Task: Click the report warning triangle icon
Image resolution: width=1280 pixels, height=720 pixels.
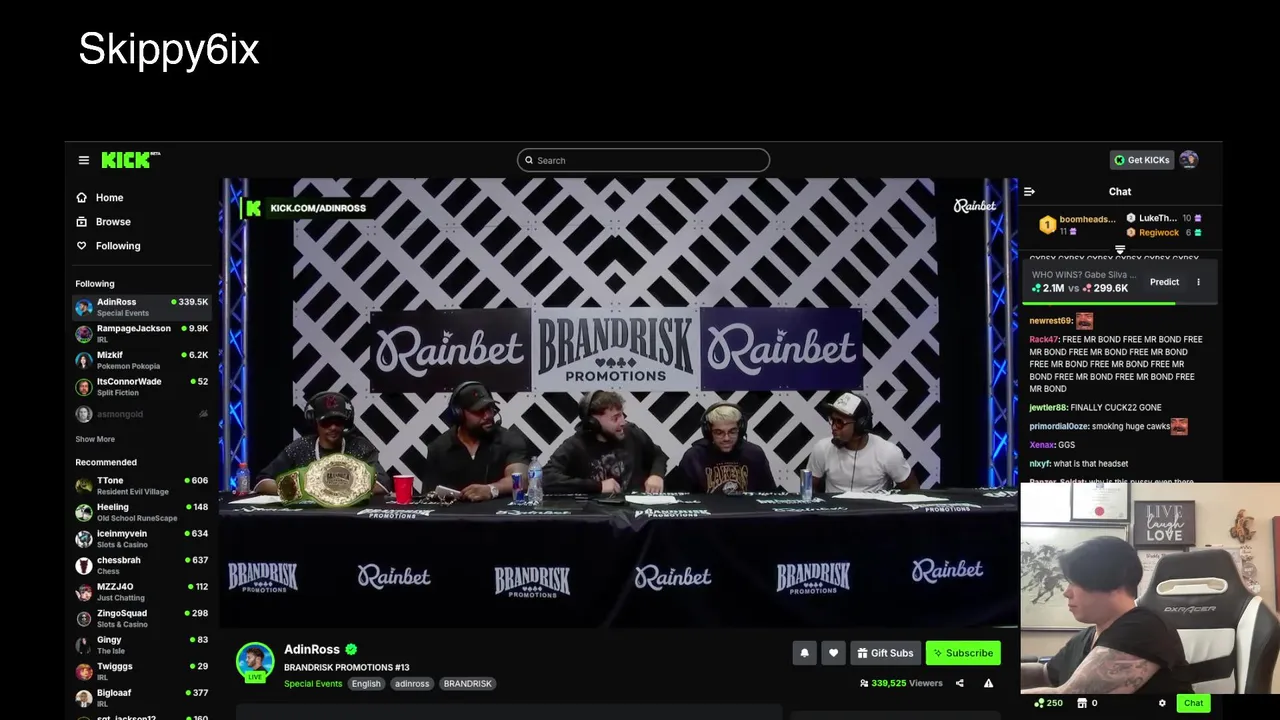Action: click(988, 683)
